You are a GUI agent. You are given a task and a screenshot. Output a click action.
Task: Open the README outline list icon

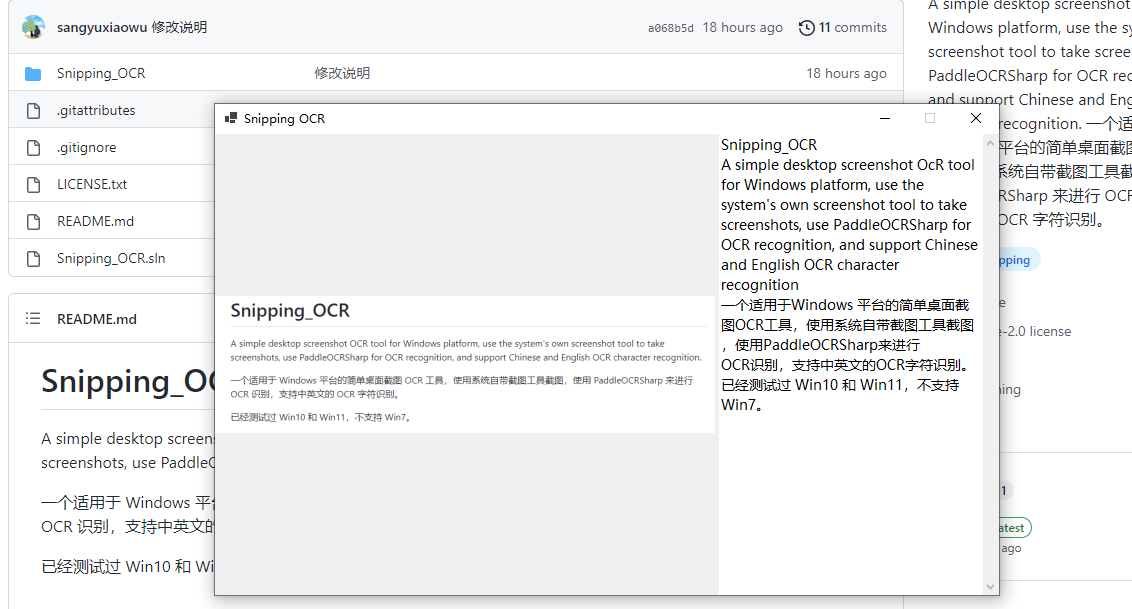tap(33, 318)
